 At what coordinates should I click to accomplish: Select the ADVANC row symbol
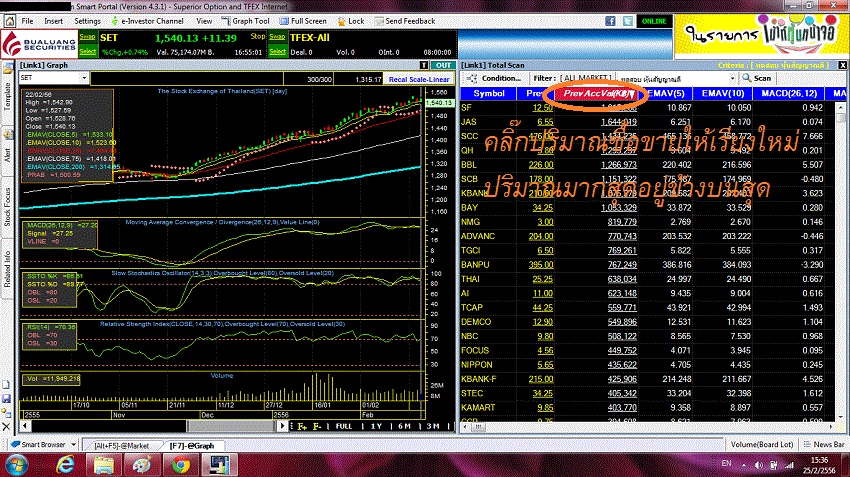478,236
